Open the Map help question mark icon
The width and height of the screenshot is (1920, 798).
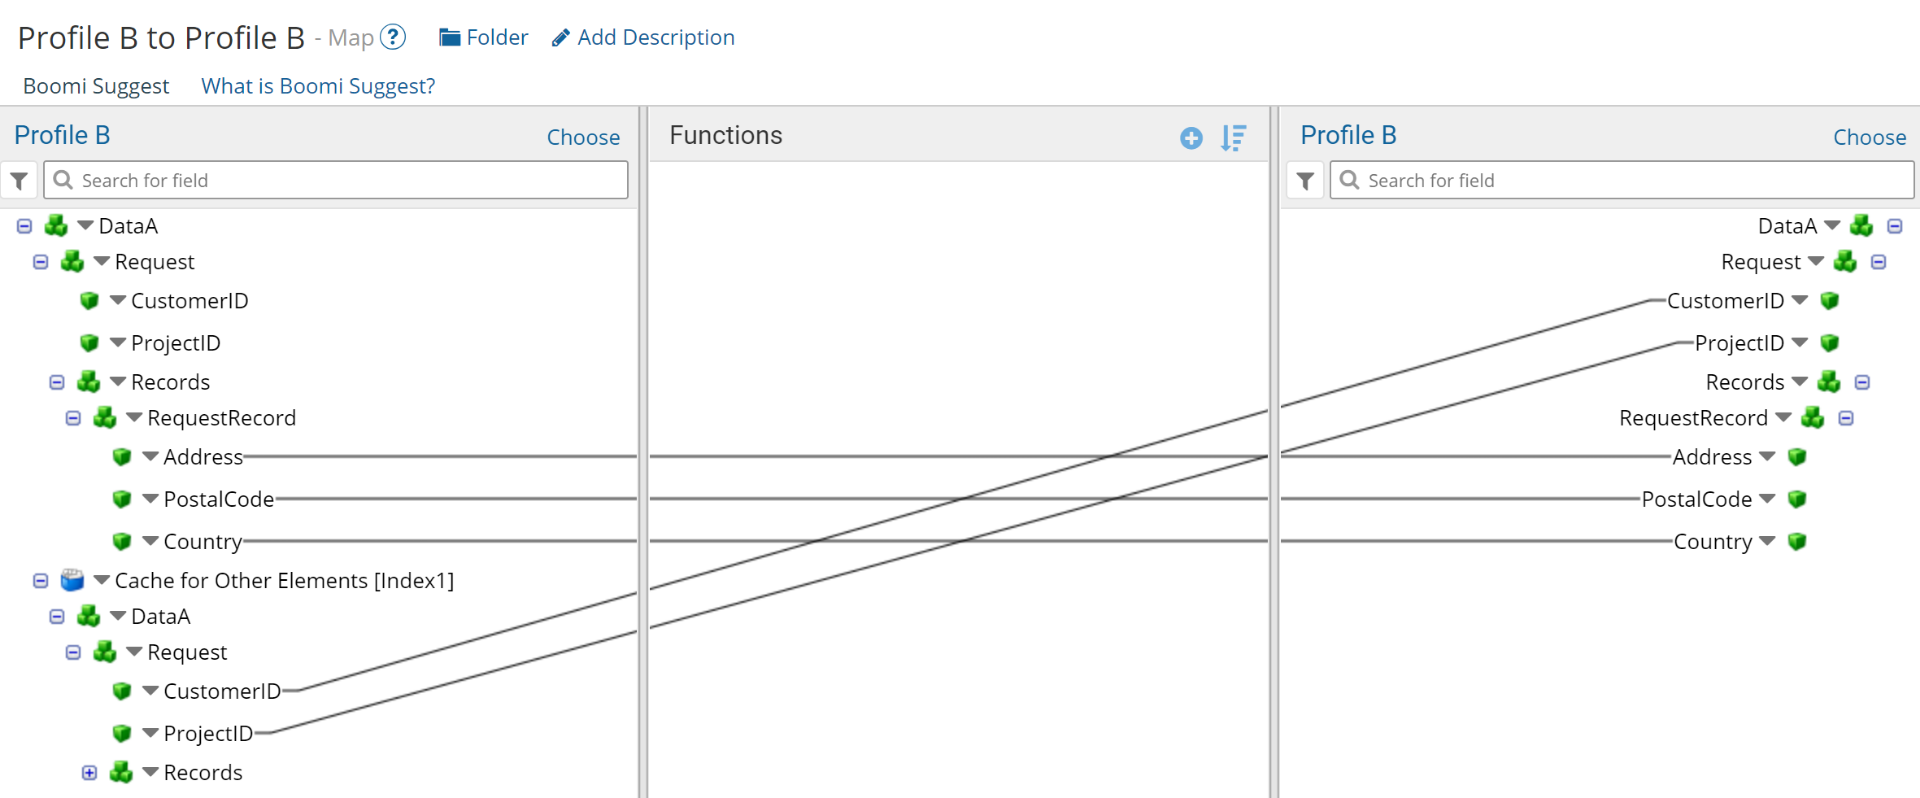coord(393,36)
